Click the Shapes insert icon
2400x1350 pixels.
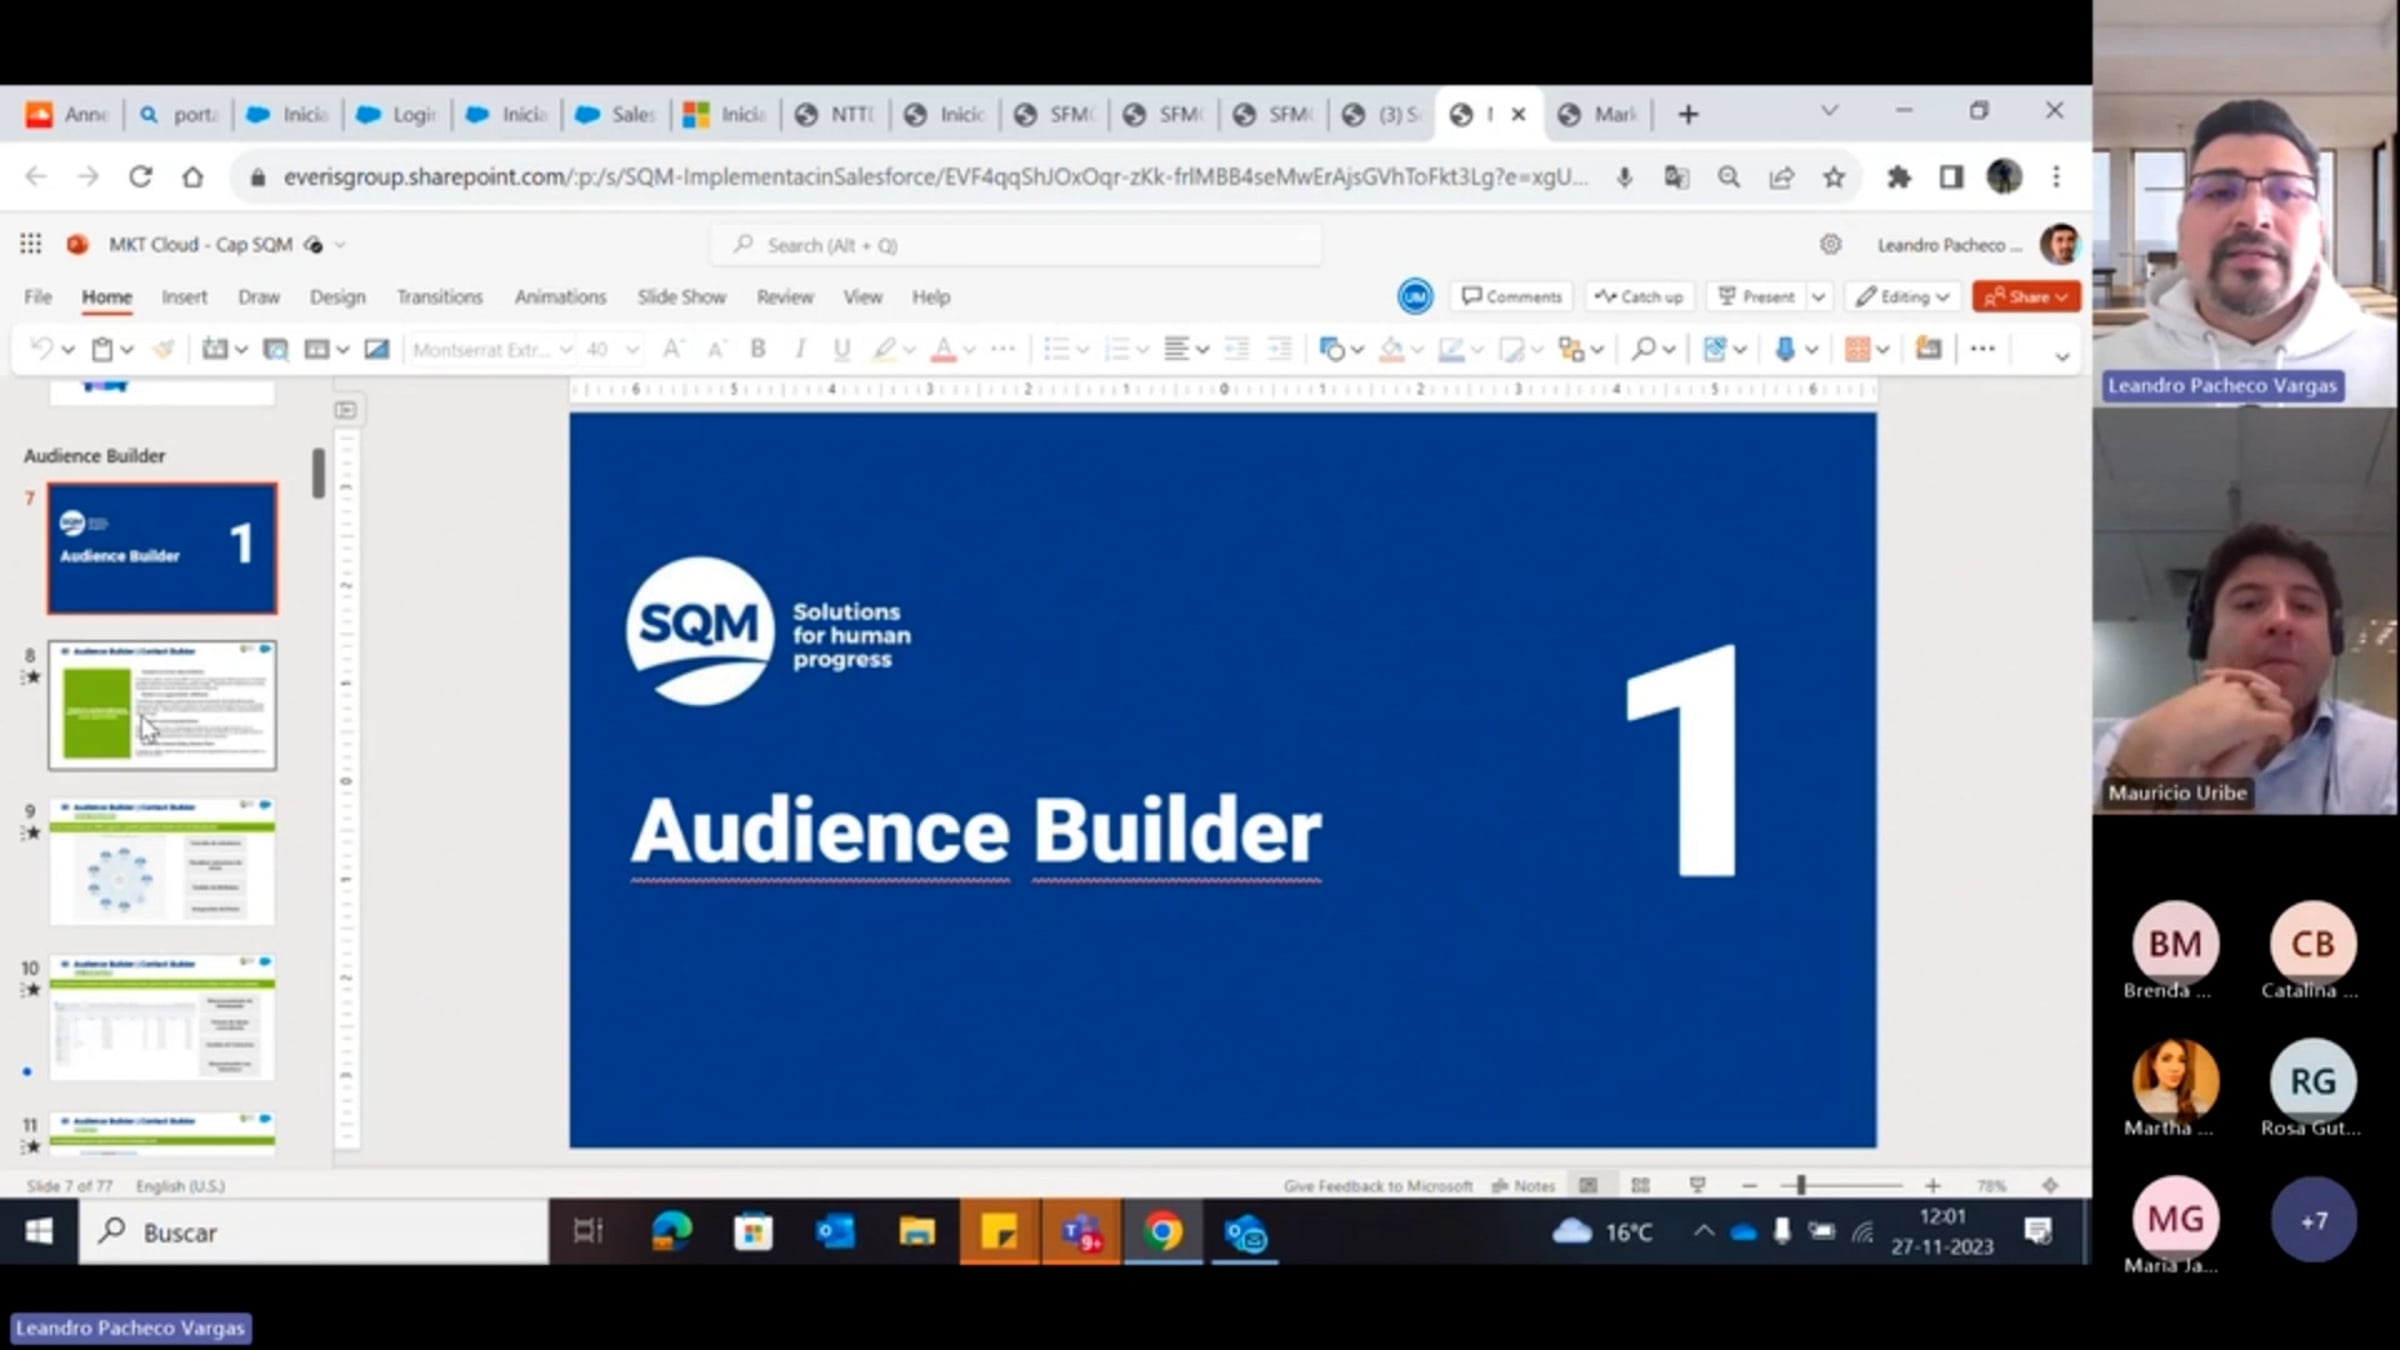(x=1331, y=349)
